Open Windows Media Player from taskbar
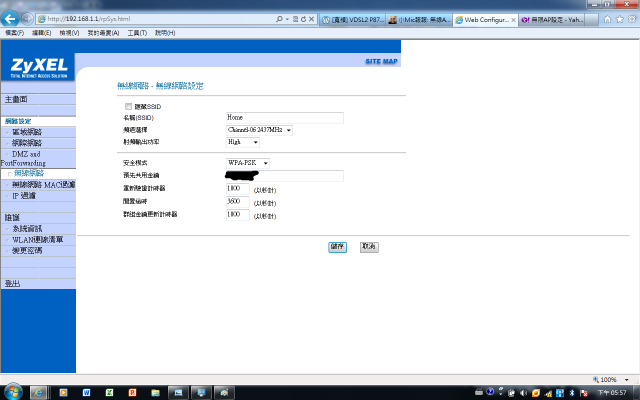The image size is (640, 400). 63,392
